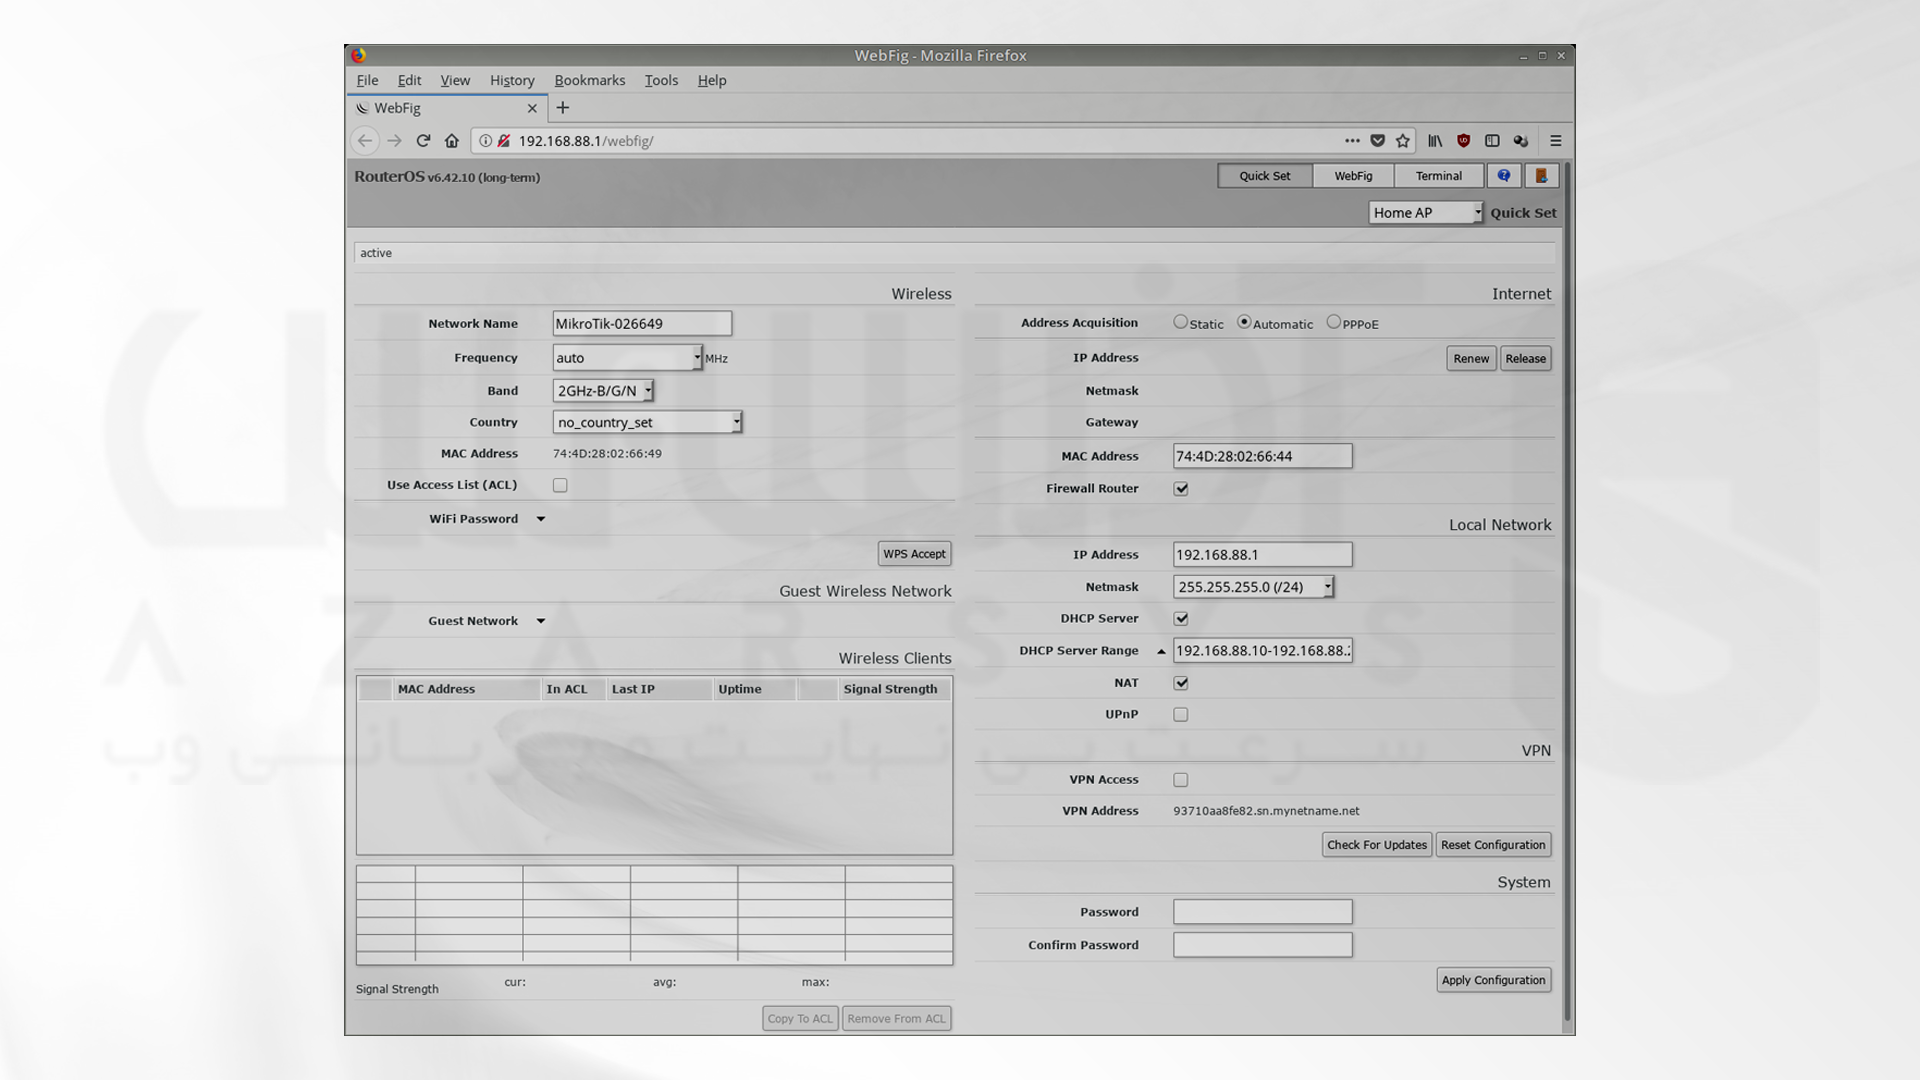
Task: Close the WebFig browser tab
Action: click(532, 108)
